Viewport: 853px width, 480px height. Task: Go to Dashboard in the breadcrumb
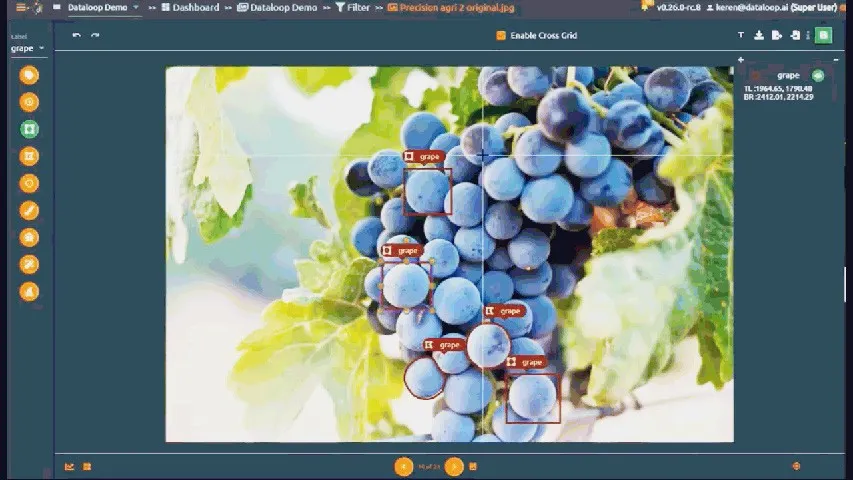point(190,8)
